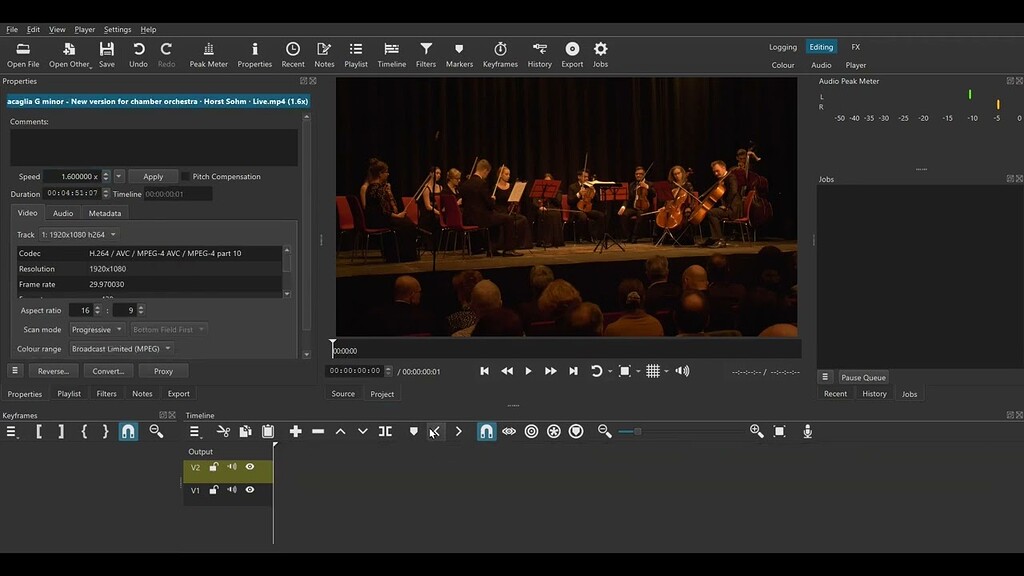Mute the V1 track audio
Image resolution: width=1024 pixels, height=576 pixels.
pos(232,490)
